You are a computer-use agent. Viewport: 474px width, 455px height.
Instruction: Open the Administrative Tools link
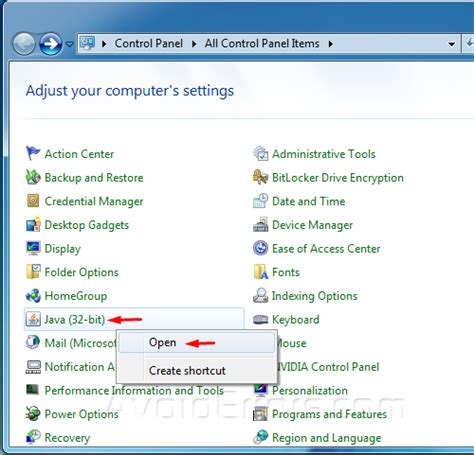[324, 154]
